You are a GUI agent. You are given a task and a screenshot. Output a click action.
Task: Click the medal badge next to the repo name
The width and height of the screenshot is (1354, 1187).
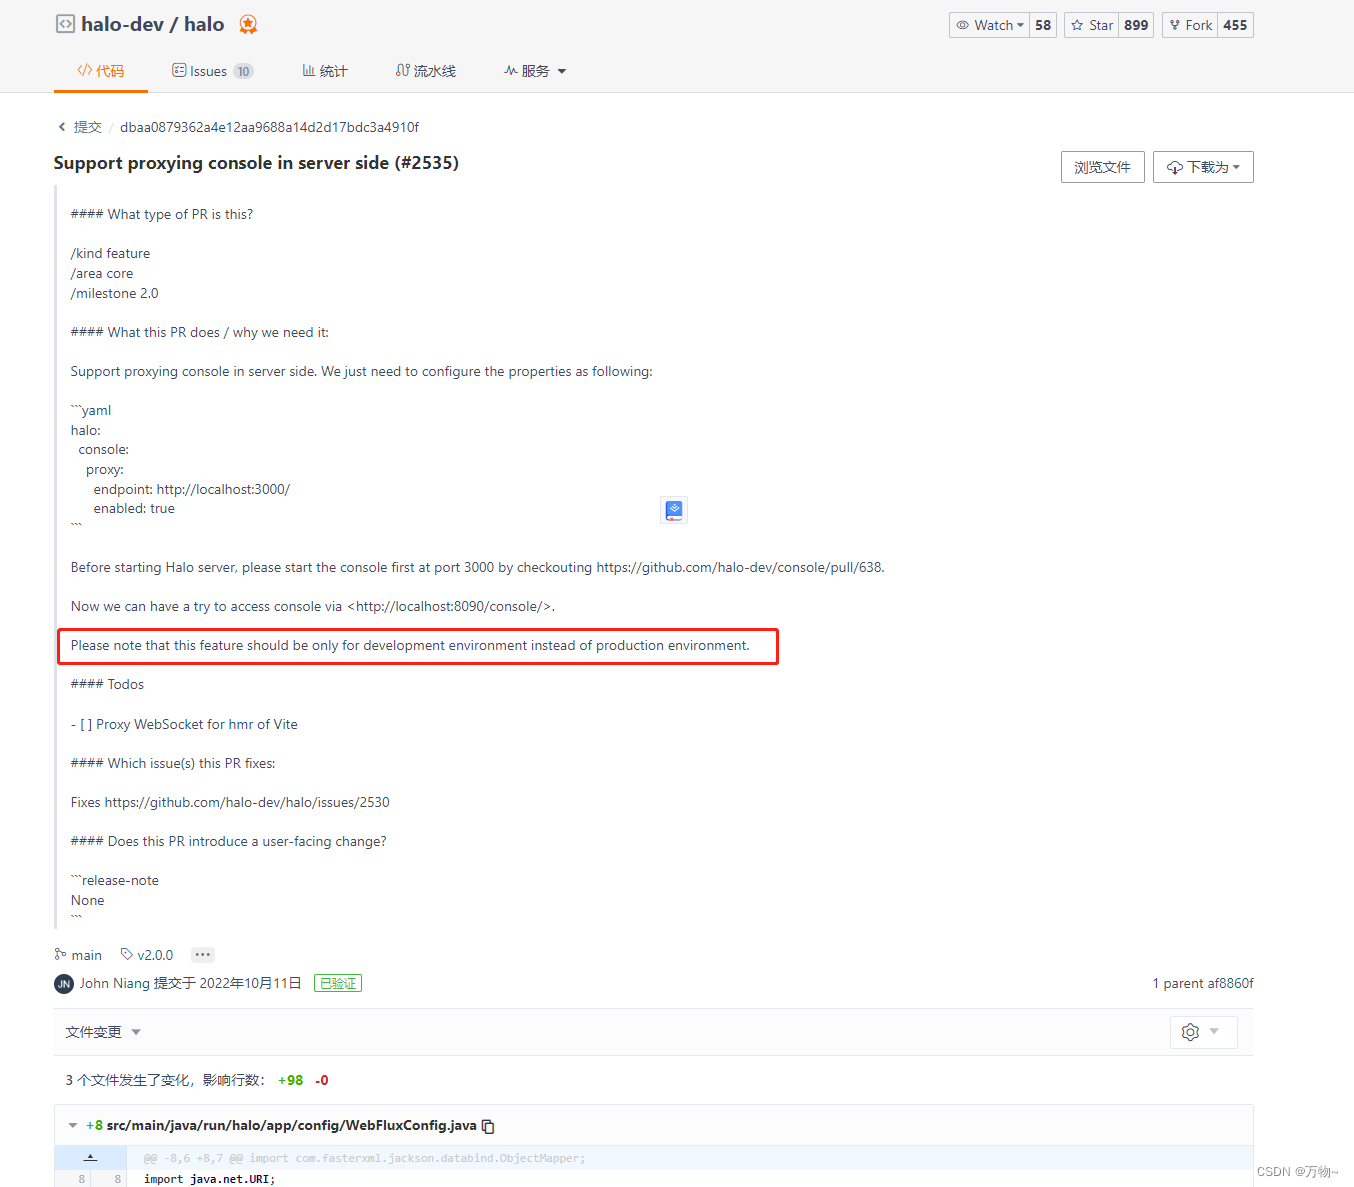pos(248,24)
